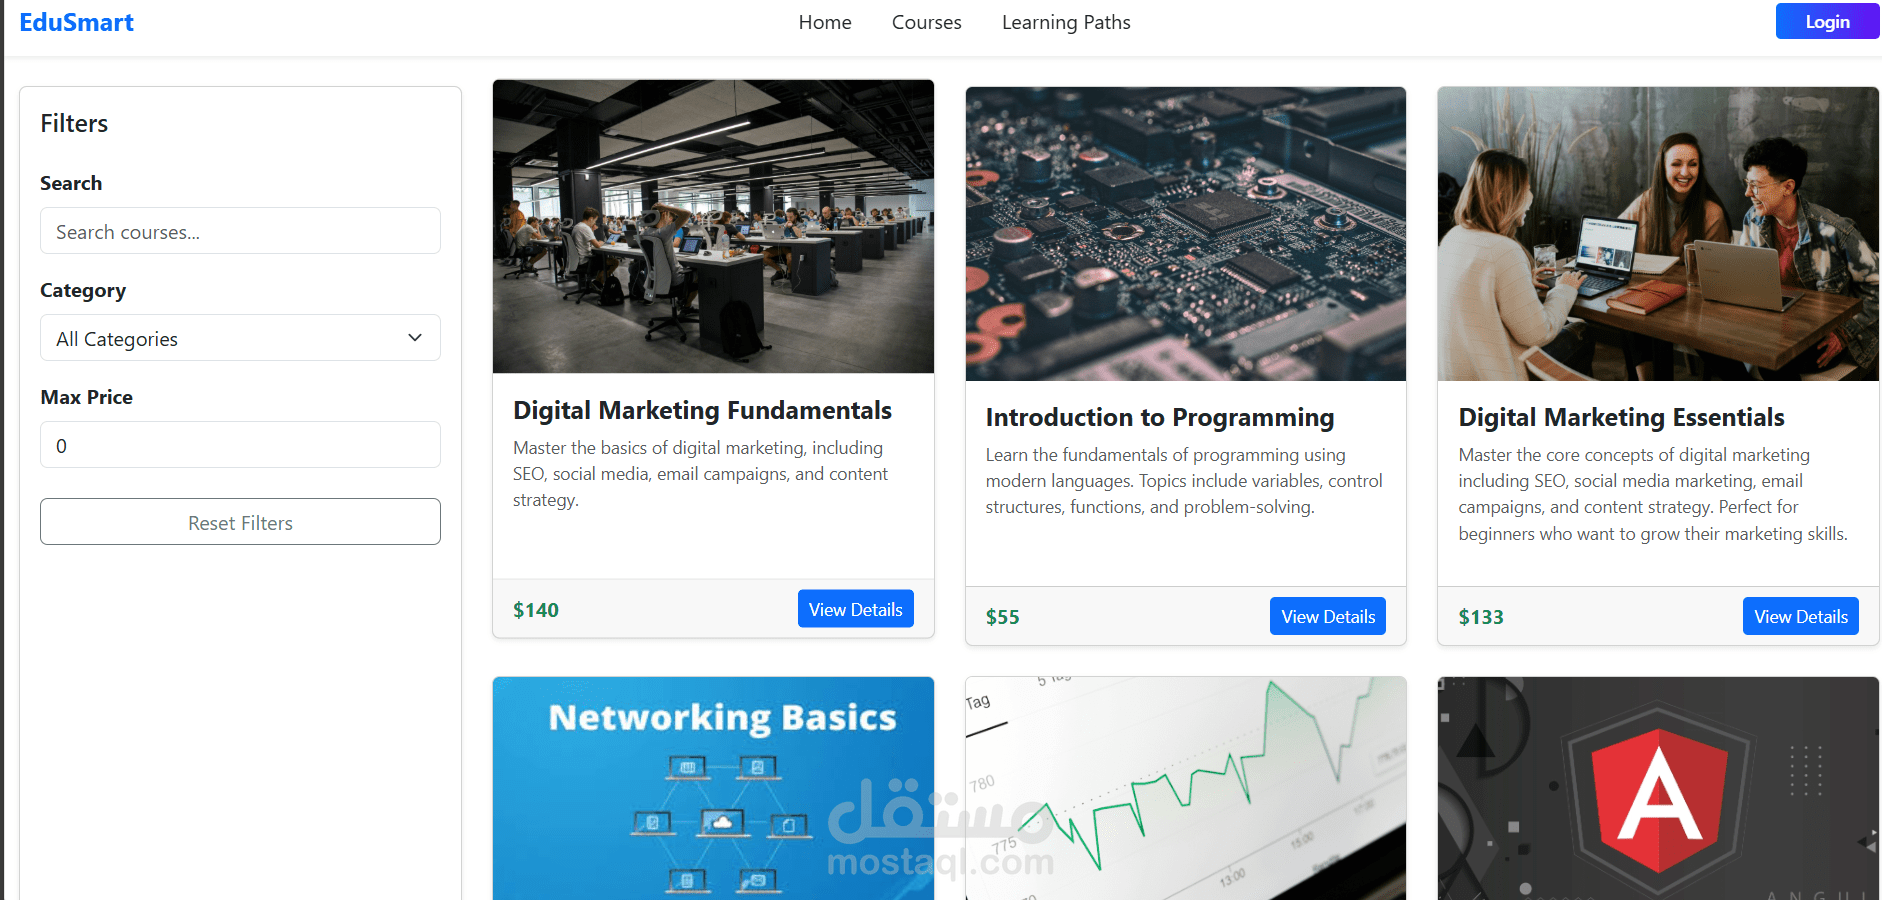
Task: Open the office workspace course thumbnail
Action: pyautogui.click(x=713, y=227)
